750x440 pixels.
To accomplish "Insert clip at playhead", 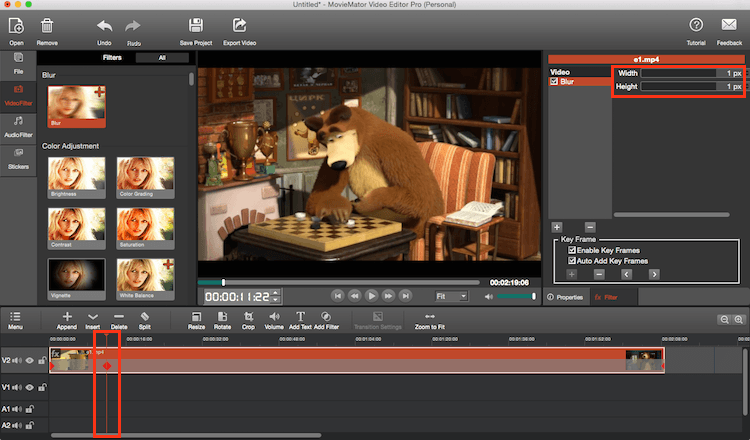I will point(93,320).
